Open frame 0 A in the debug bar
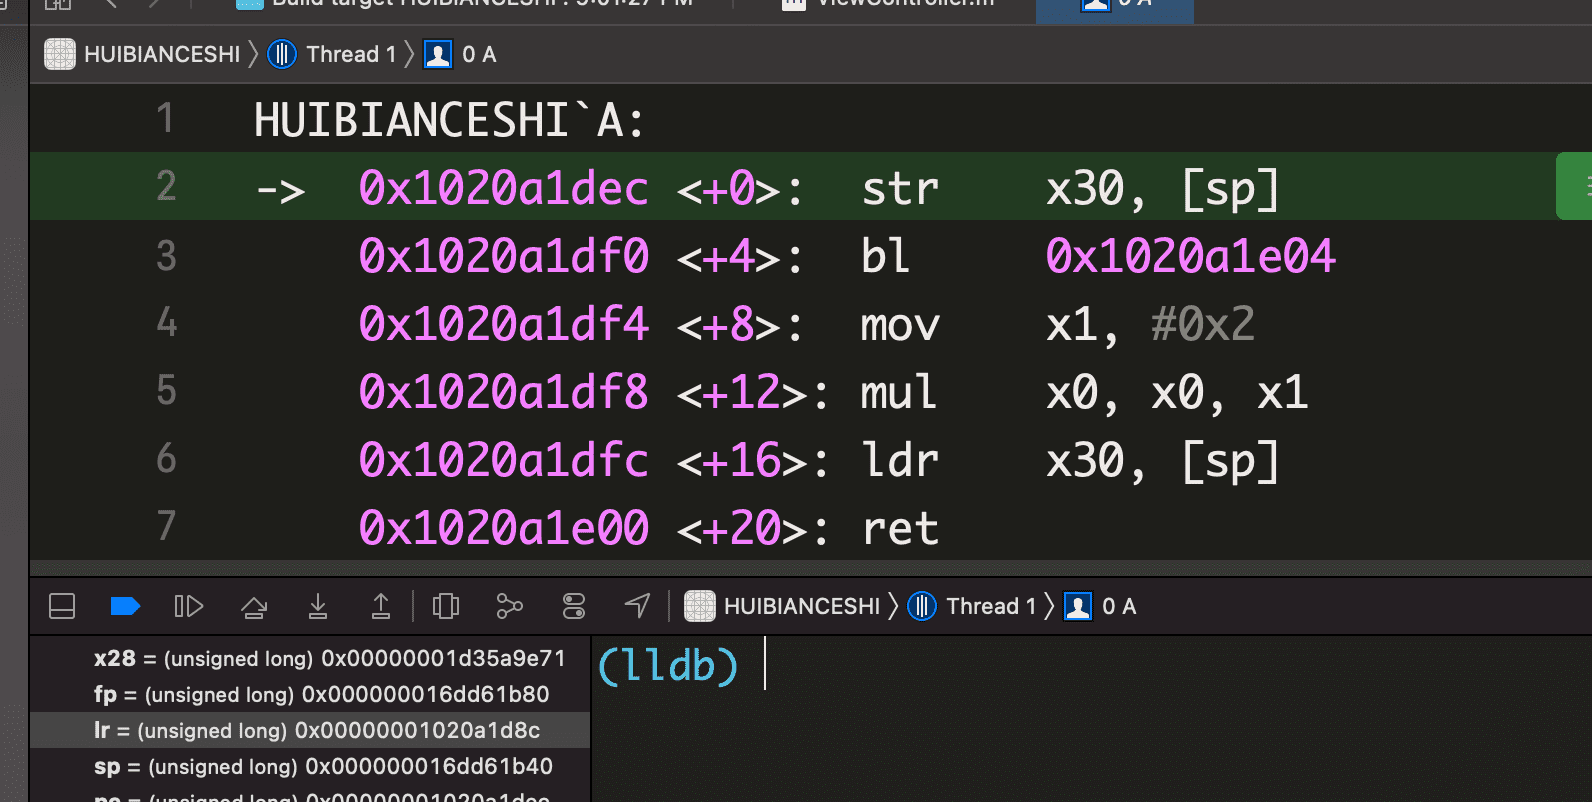 pyautogui.click(x=1100, y=606)
